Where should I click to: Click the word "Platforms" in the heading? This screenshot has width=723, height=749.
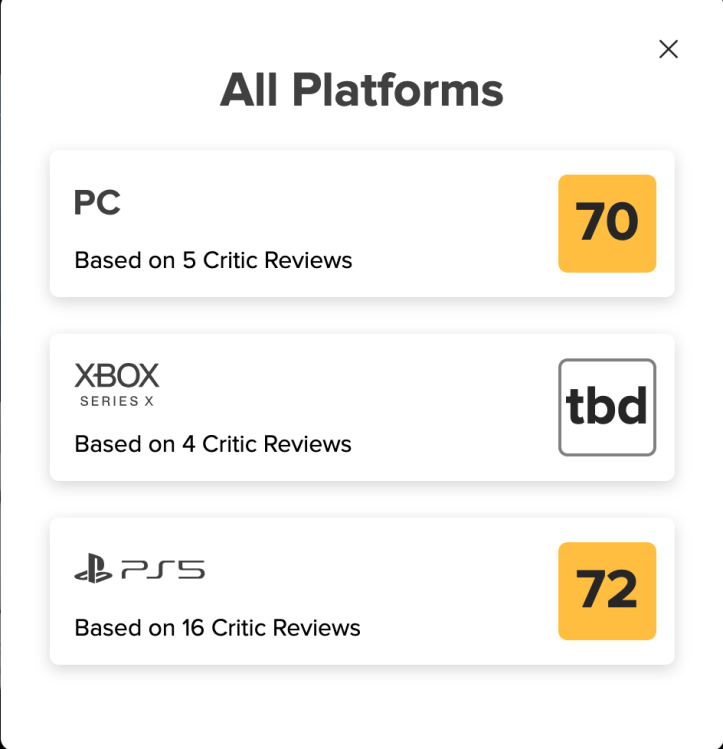click(397, 91)
